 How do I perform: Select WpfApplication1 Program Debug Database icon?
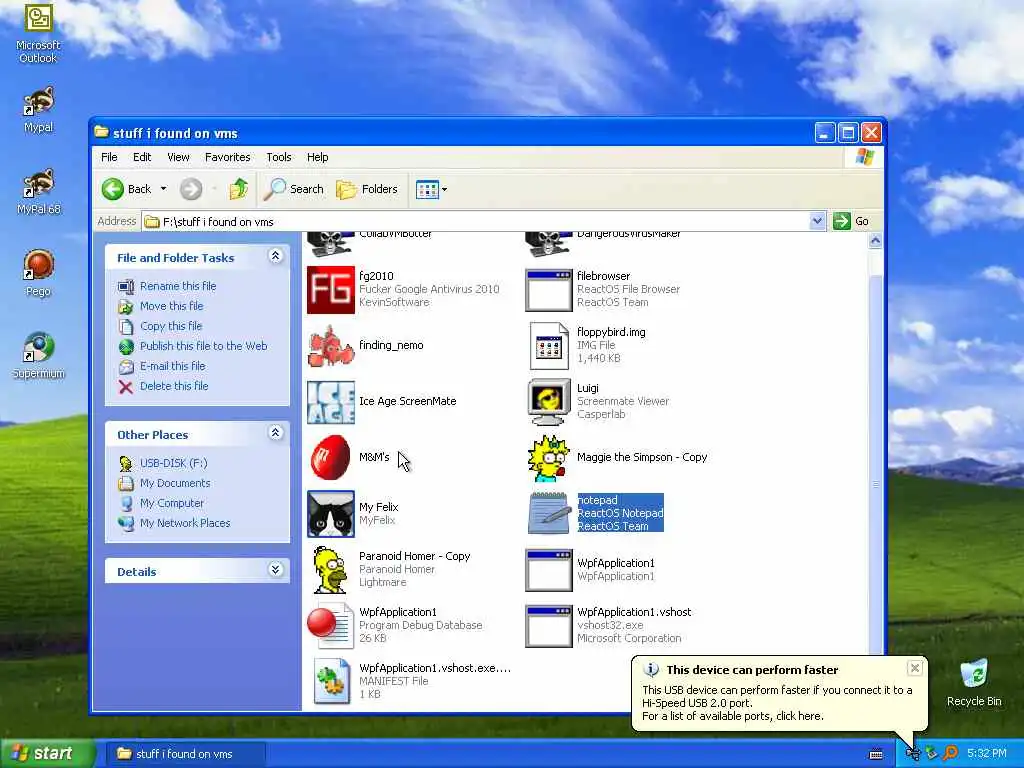click(330, 626)
